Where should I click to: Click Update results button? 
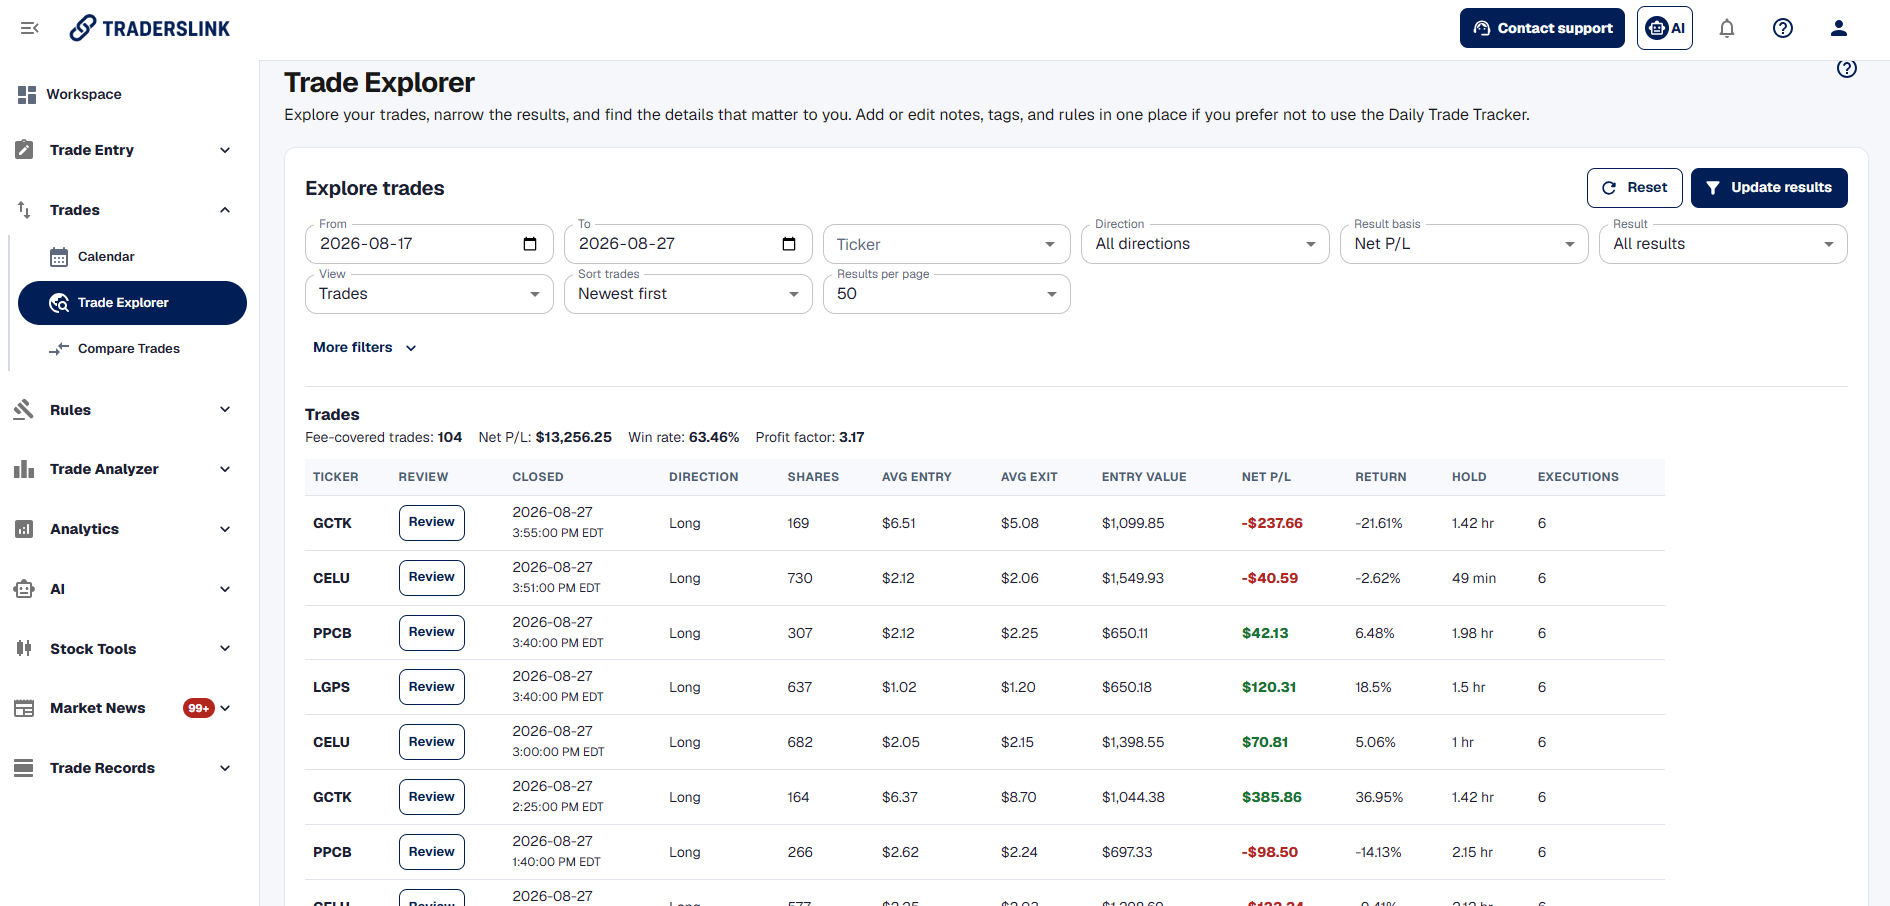pos(1769,188)
